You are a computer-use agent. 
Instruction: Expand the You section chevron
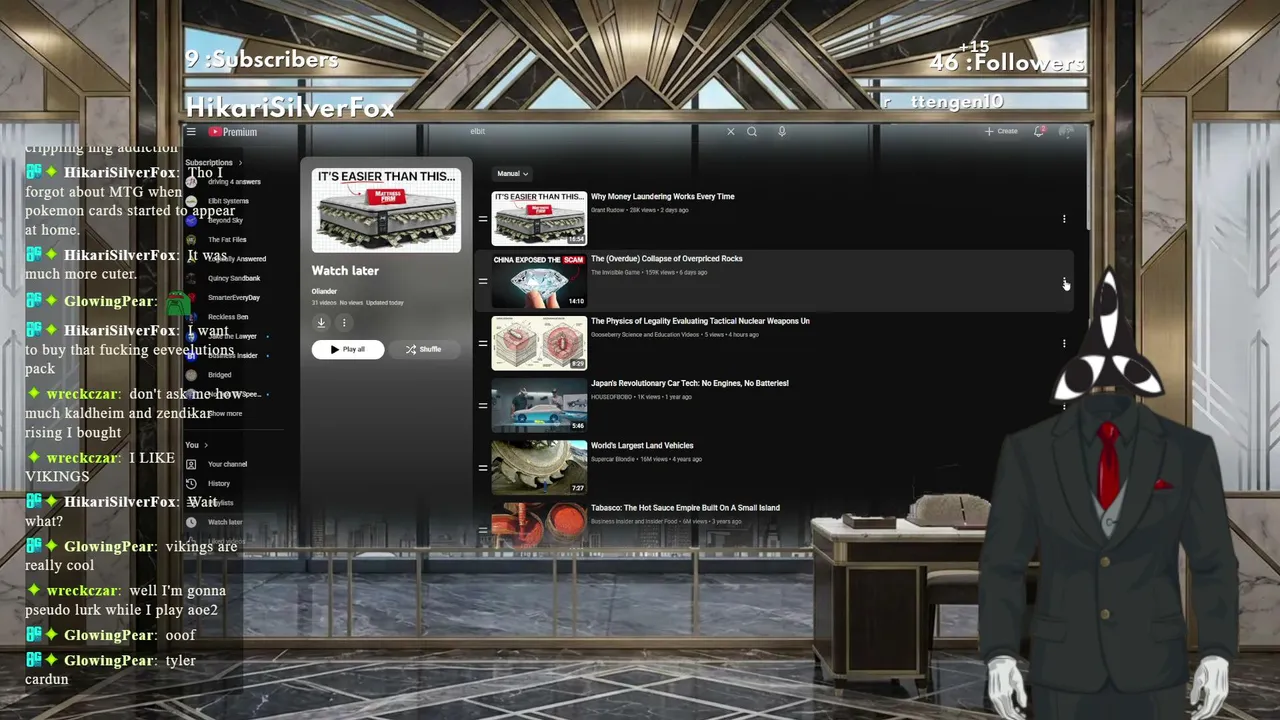[206, 445]
